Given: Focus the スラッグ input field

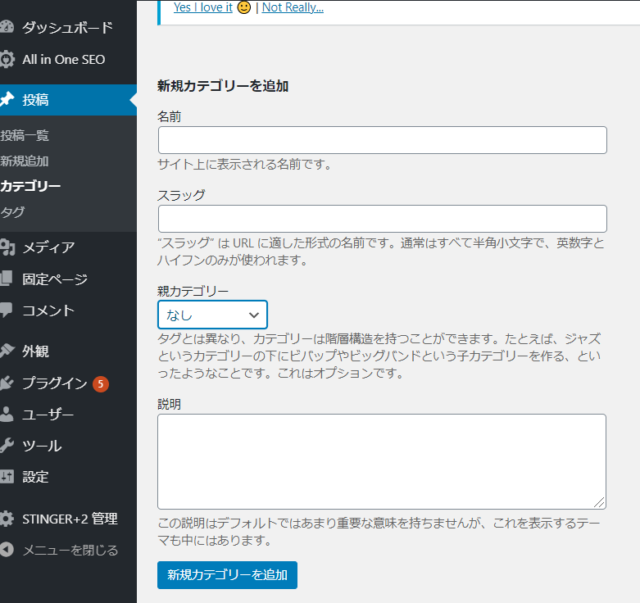Looking at the screenshot, I should [382, 219].
